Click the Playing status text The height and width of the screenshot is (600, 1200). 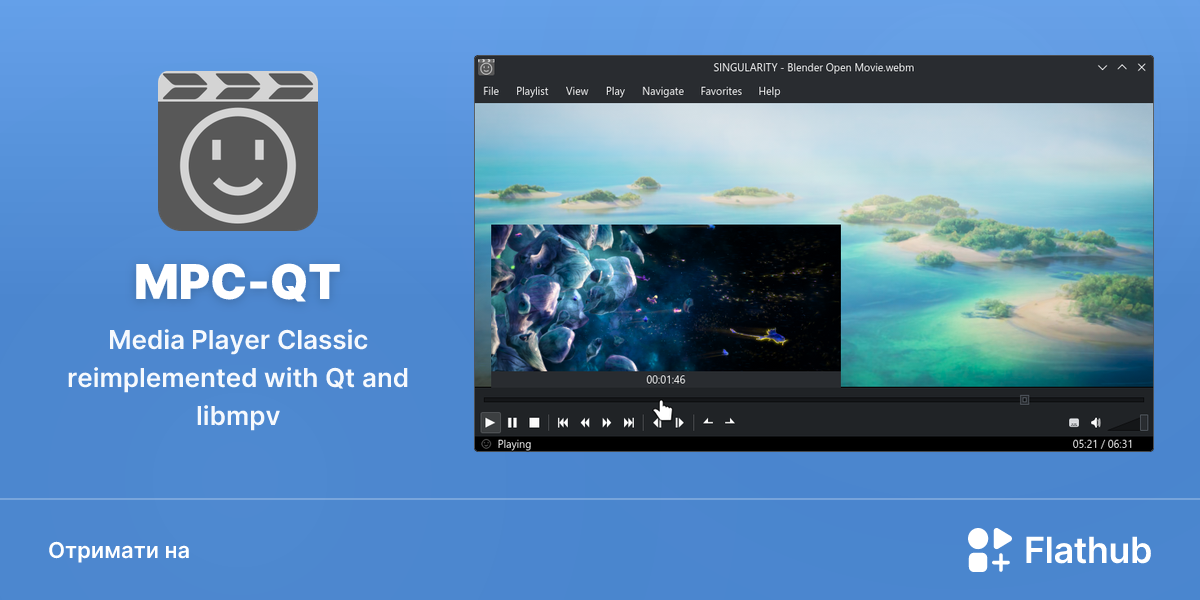click(x=514, y=444)
